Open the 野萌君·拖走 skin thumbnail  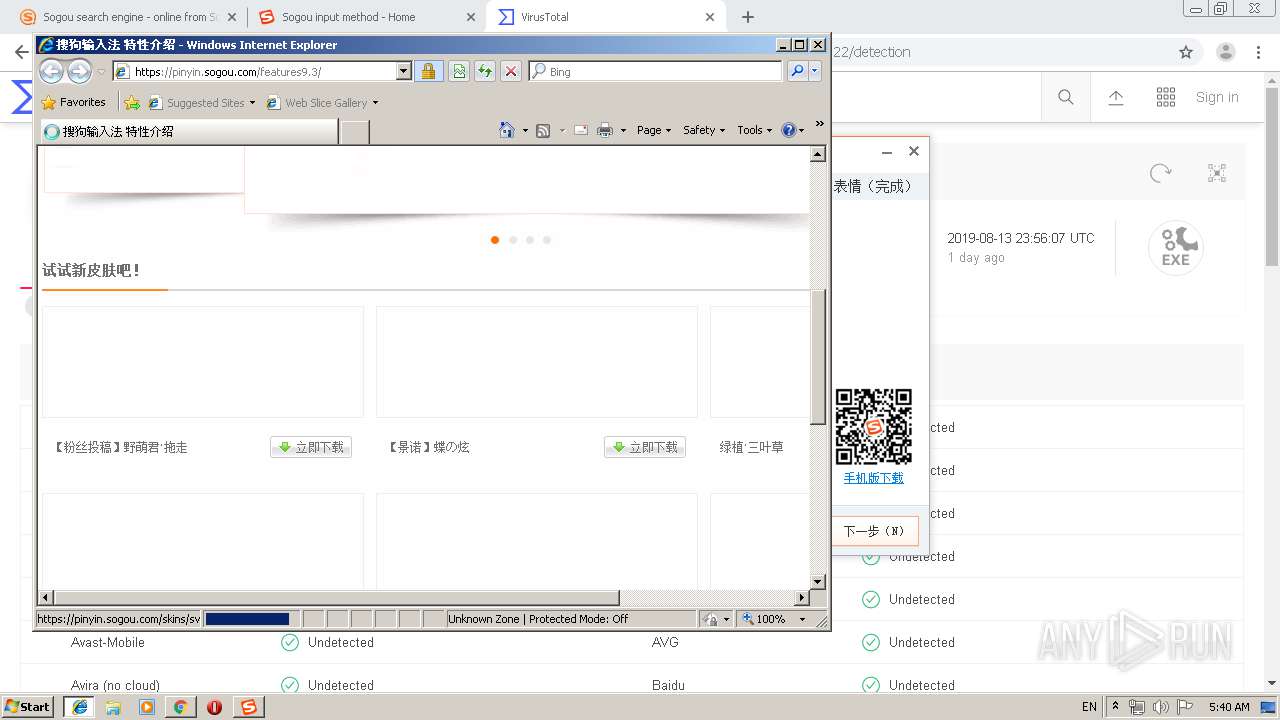click(203, 362)
